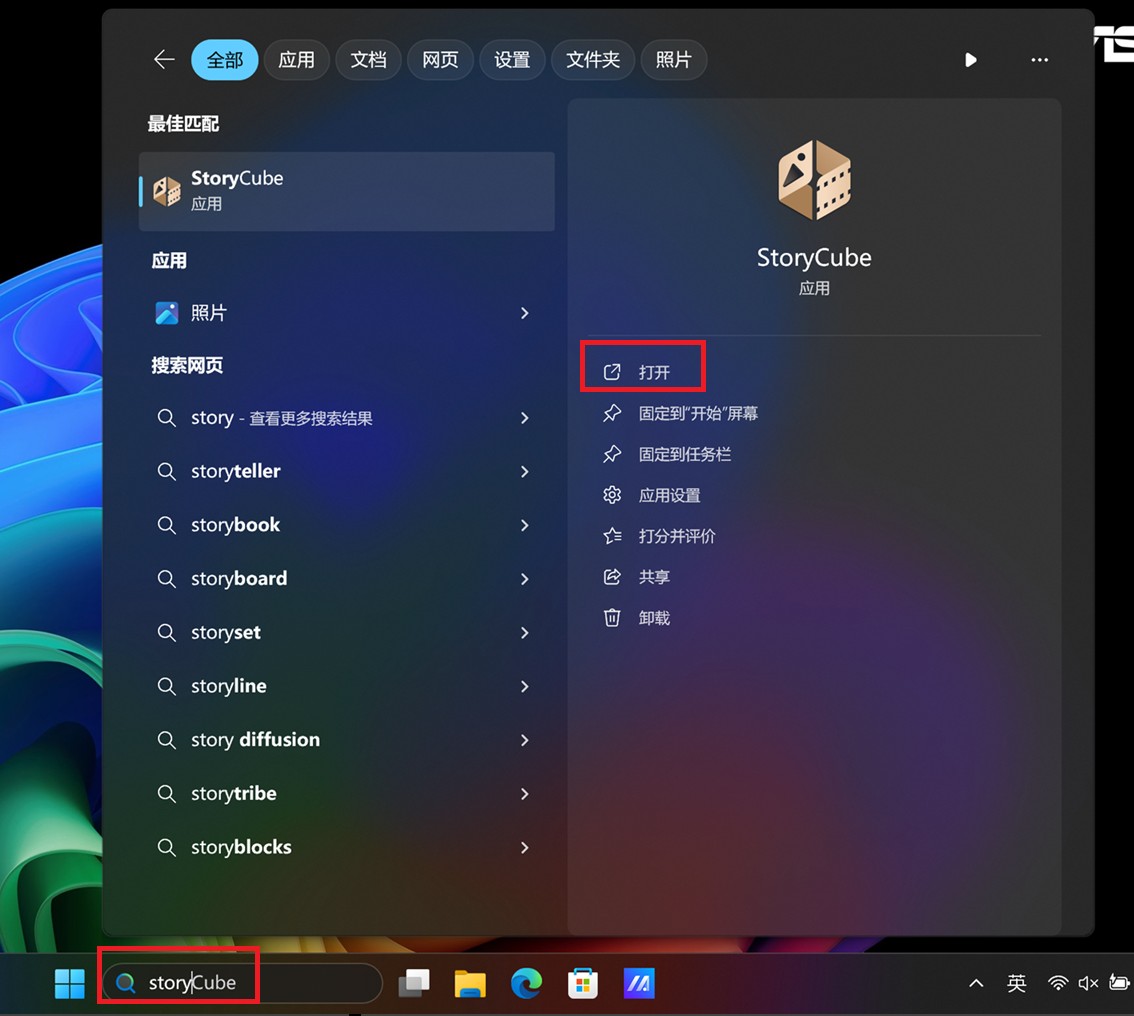Choose 固定到"开始"屏幕 option
Viewport: 1134px width, 1016px height.
(698, 414)
